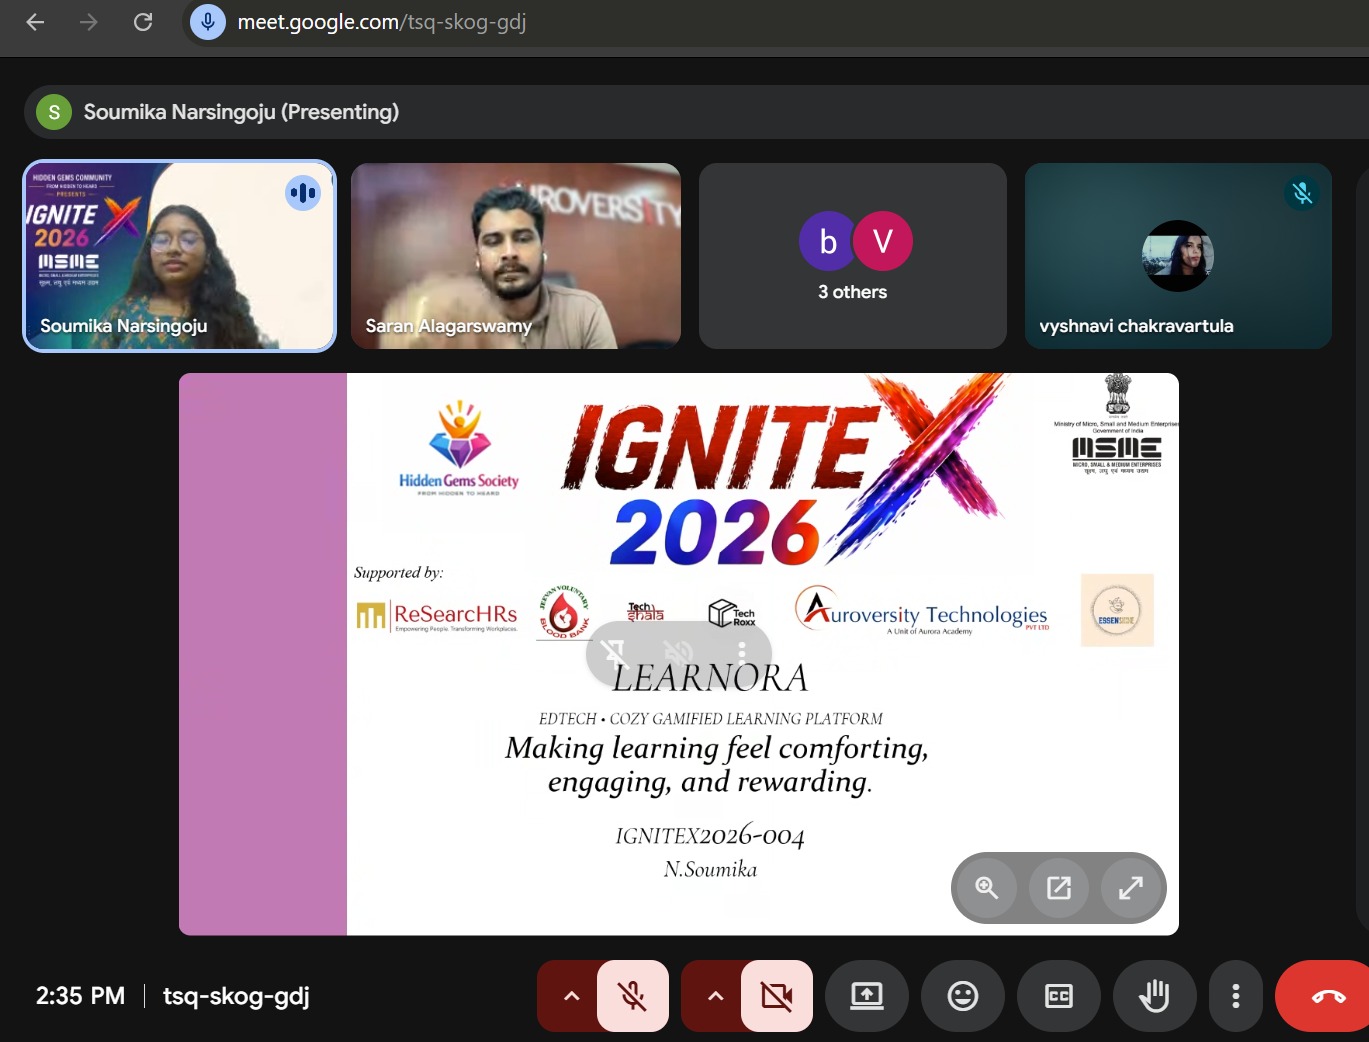The image size is (1369, 1042).
Task: Go back to the previous page
Action: click(x=36, y=22)
